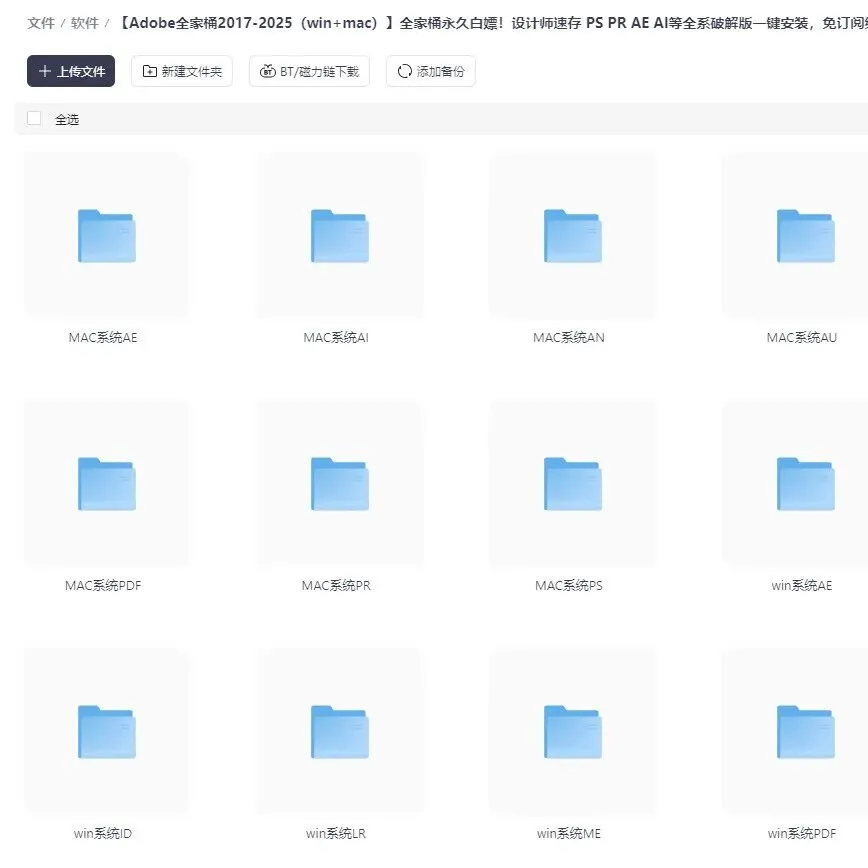The width and height of the screenshot is (868, 868).
Task: Click the MAC系统PS folder name
Action: pyautogui.click(x=569, y=585)
